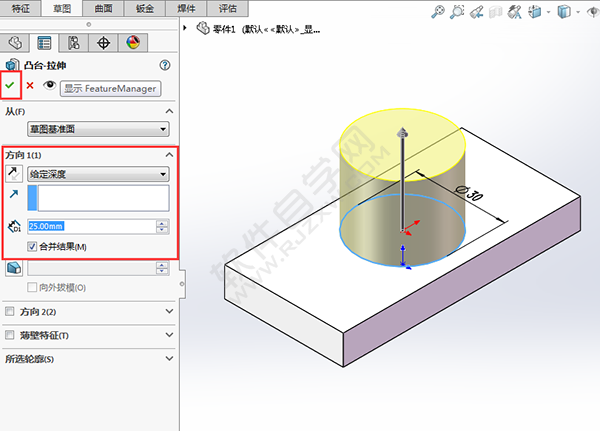
Task: Click the Section View icon
Action: point(496,12)
